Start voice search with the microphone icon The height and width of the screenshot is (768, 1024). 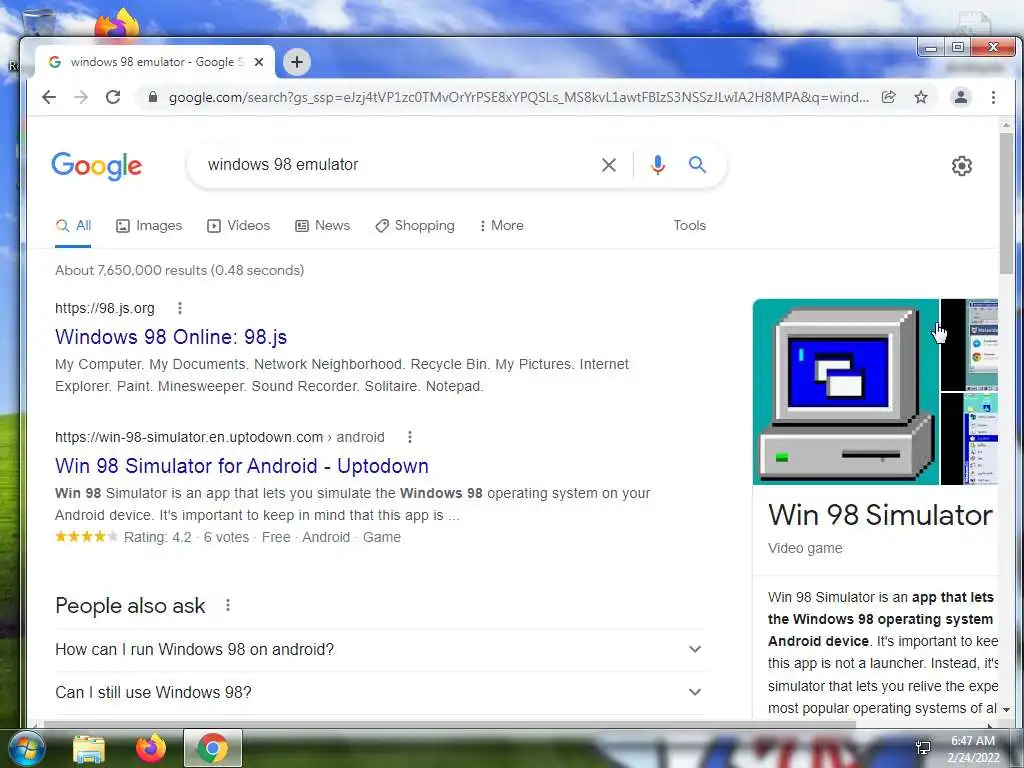(658, 165)
